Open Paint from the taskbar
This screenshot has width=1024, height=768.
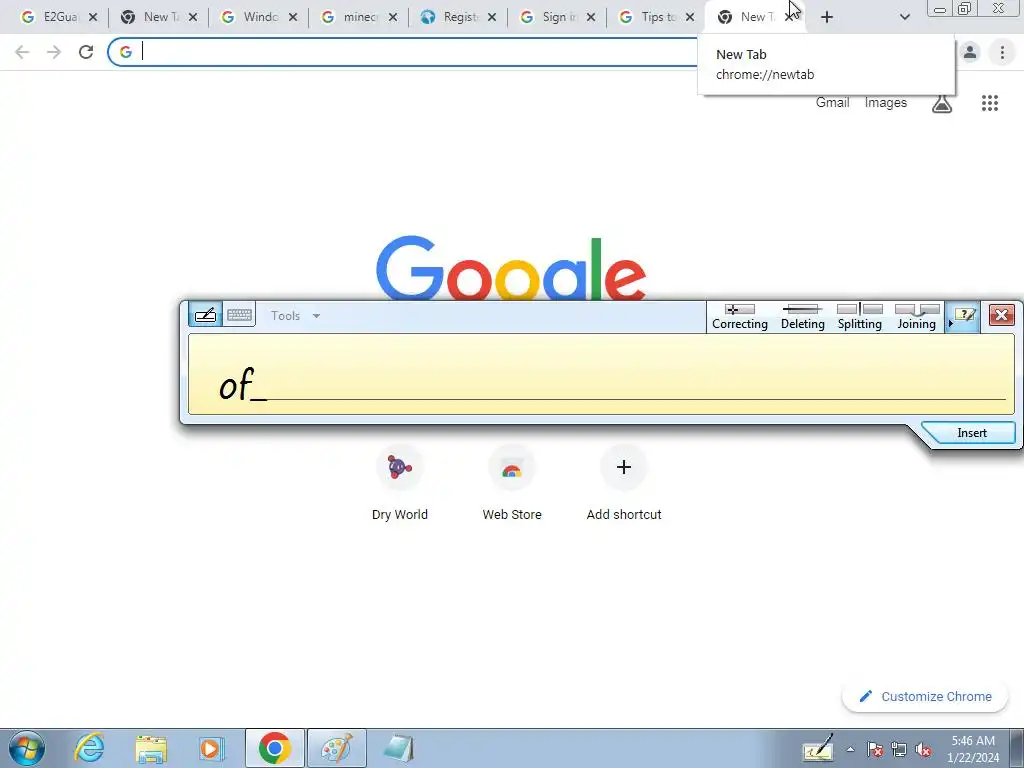coord(337,748)
